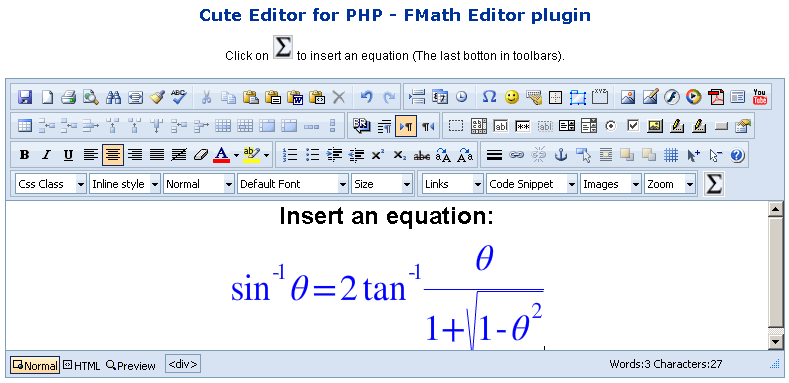789x383 pixels.
Task: Click the <div> tag path button
Action: point(183,364)
